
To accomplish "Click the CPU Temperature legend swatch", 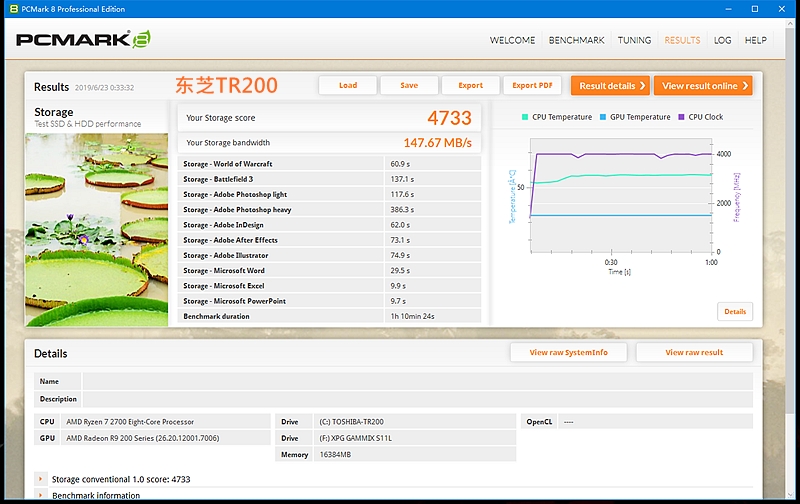I will click(x=525, y=117).
